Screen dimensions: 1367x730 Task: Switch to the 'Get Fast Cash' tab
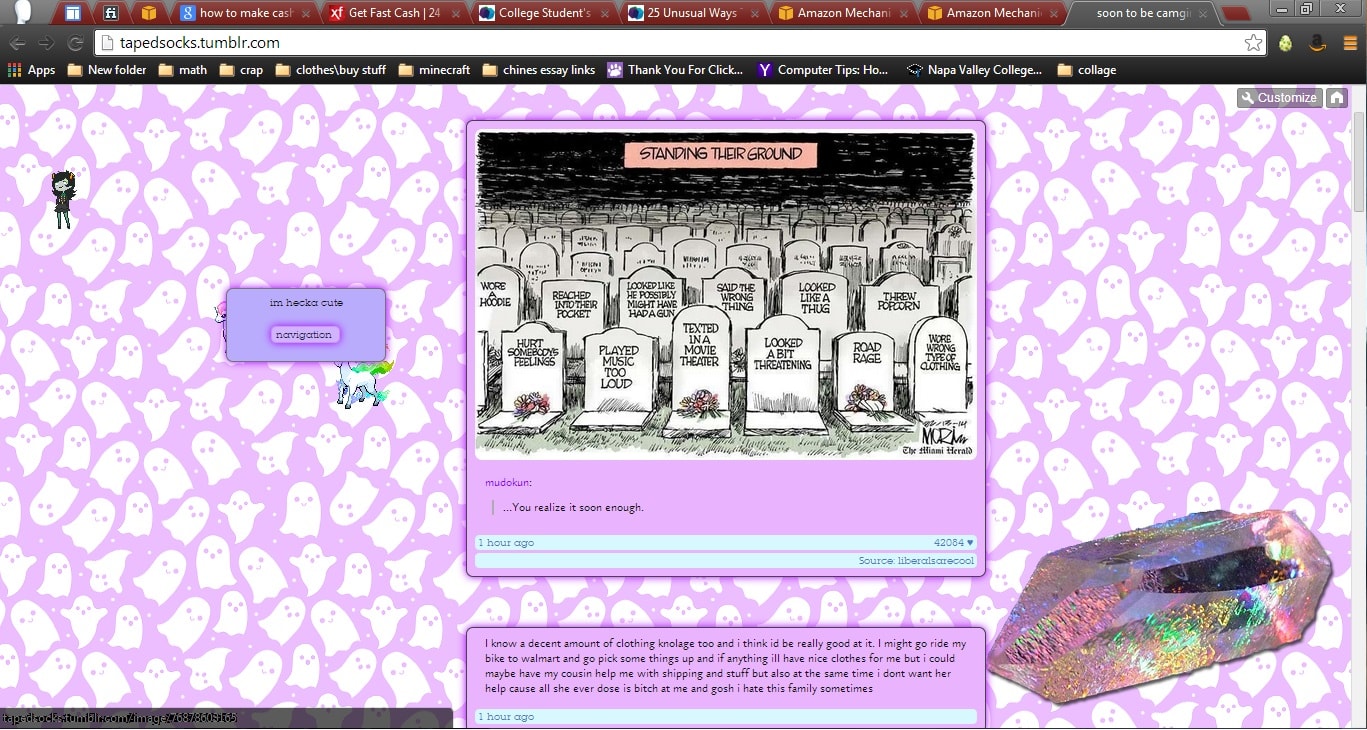tap(390, 13)
